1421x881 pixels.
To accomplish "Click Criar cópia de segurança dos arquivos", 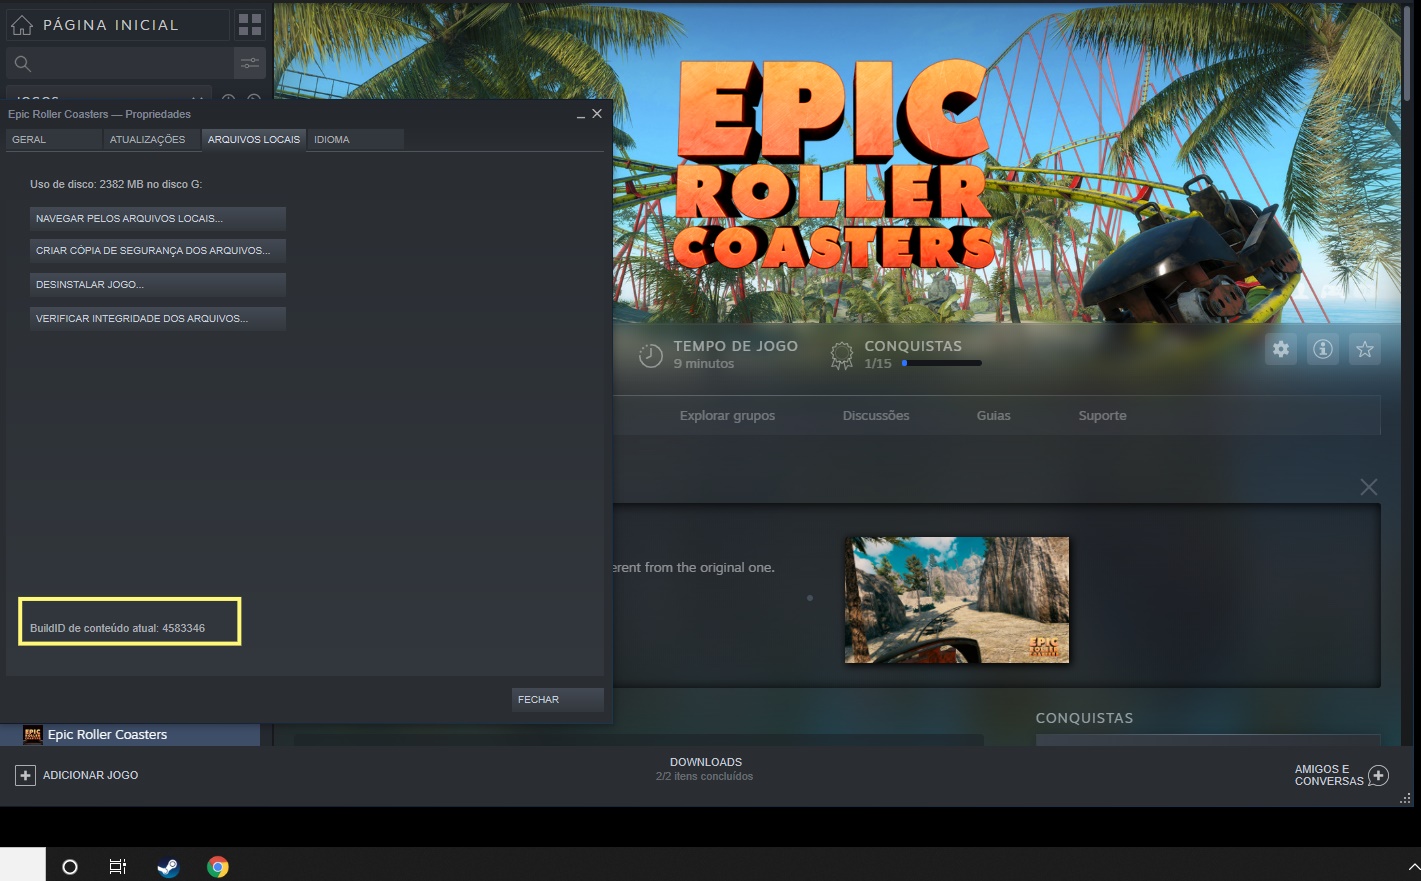I will (158, 251).
